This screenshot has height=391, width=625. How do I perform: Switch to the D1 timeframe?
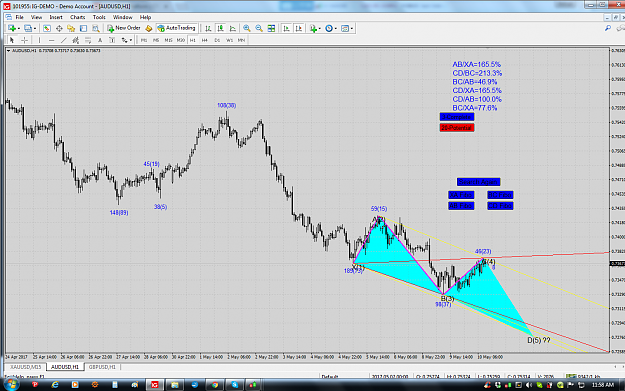217,40
